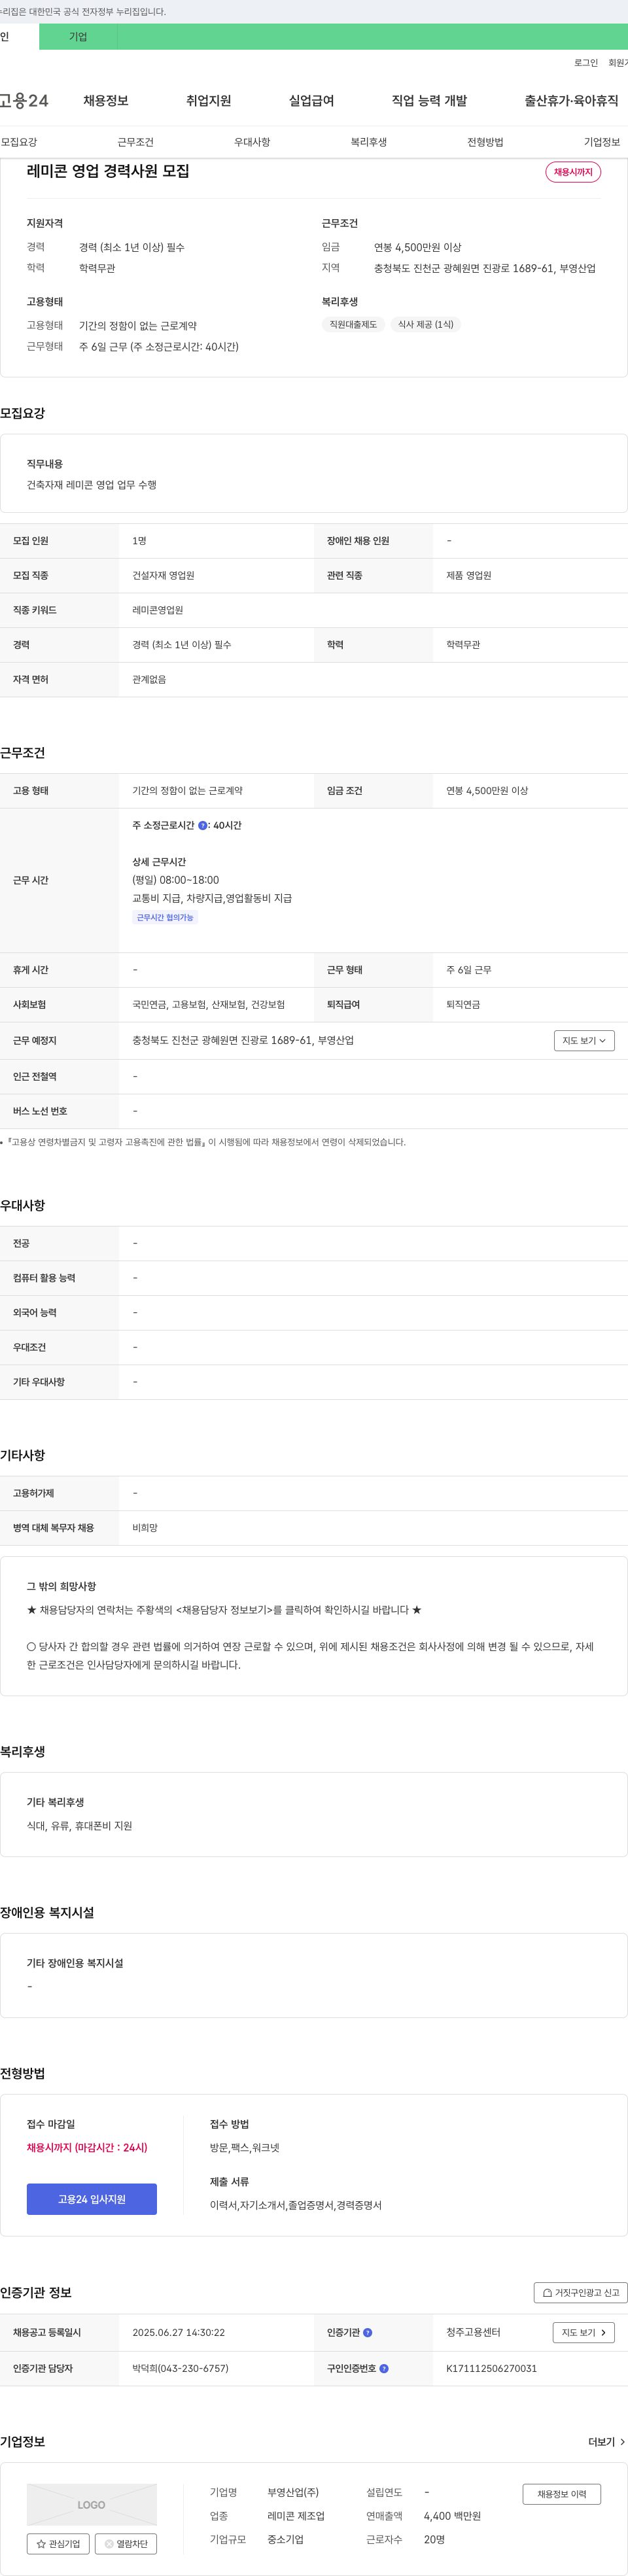The image size is (628, 2576).
Task: Select 4,400 백만원 revenue value
Action: pos(452,2516)
